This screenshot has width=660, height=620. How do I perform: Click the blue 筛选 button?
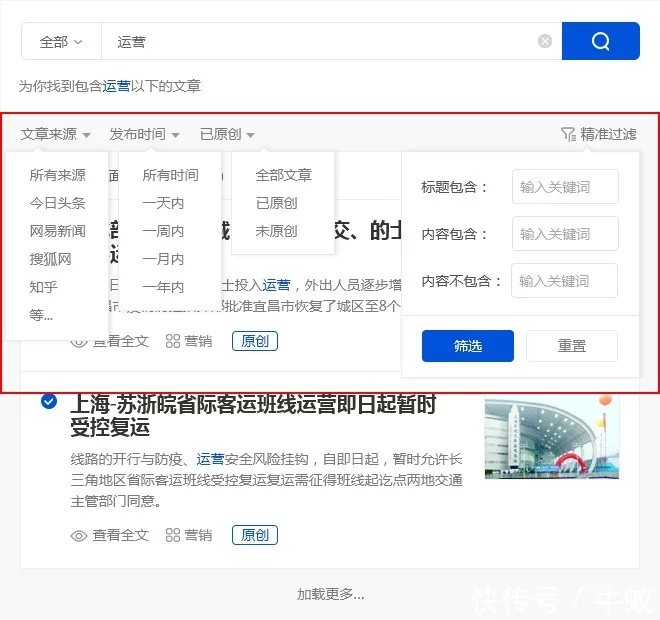[x=468, y=346]
